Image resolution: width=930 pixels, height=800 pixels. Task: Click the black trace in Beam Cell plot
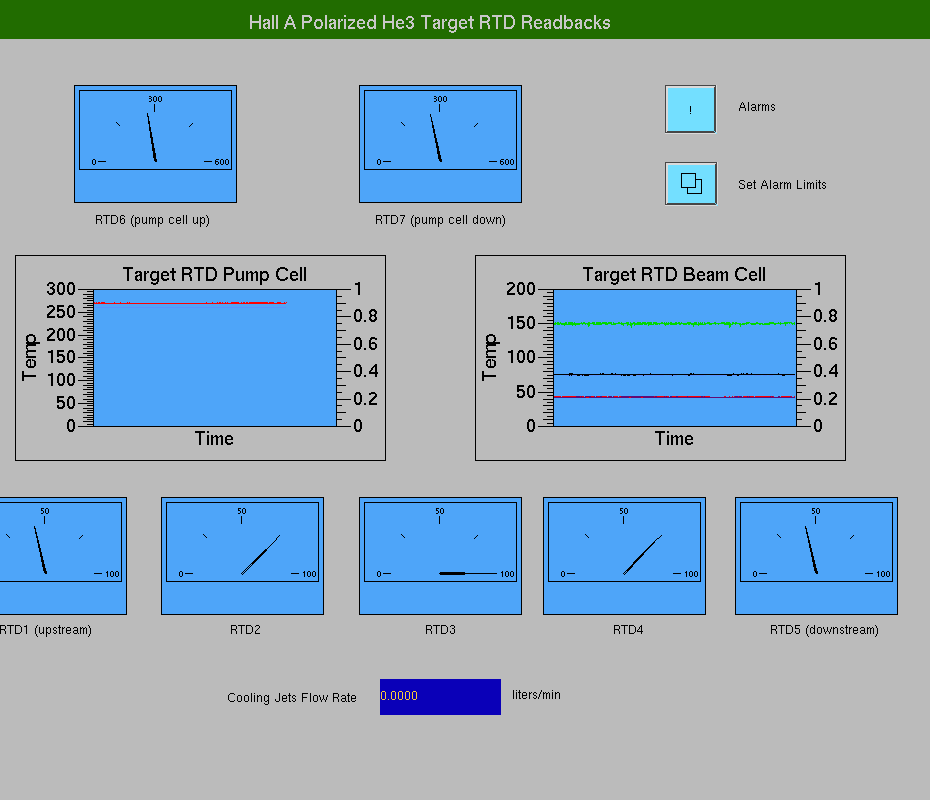tap(674, 374)
